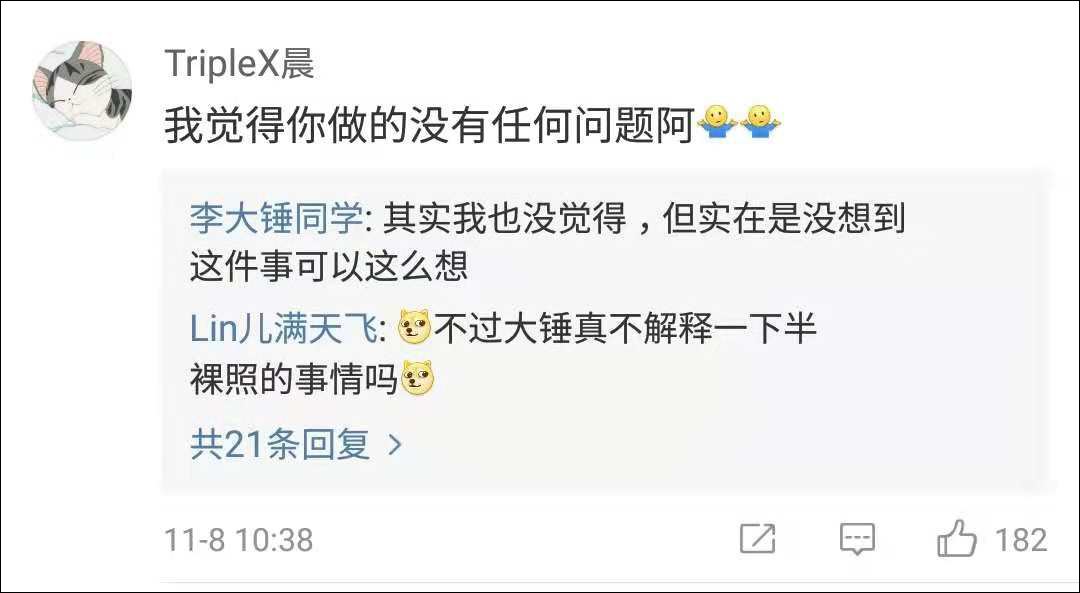This screenshot has width=1080, height=593.
Task: Select the comment 我觉得你做的没有任何问题阿
Action: (429, 124)
